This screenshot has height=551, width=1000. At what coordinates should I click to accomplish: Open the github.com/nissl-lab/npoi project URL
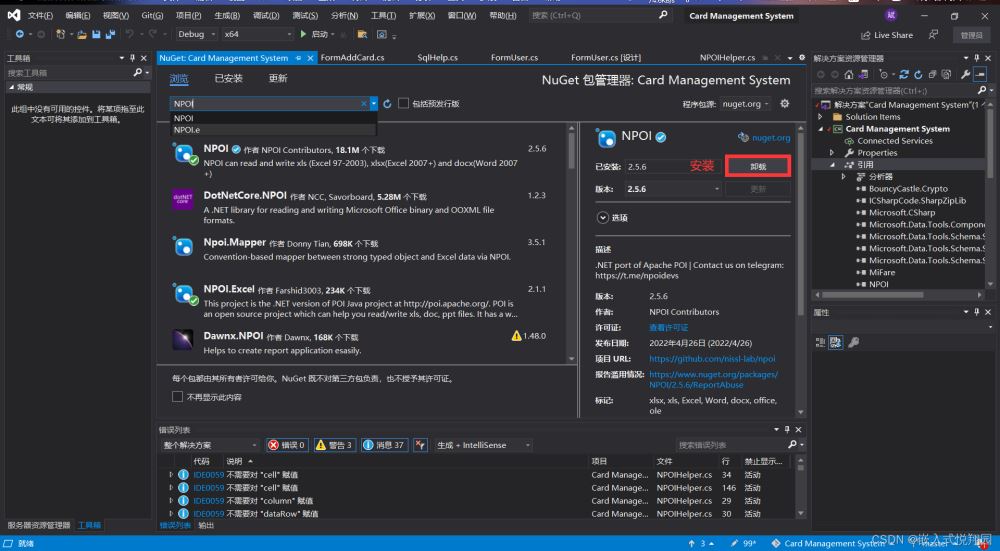point(712,358)
